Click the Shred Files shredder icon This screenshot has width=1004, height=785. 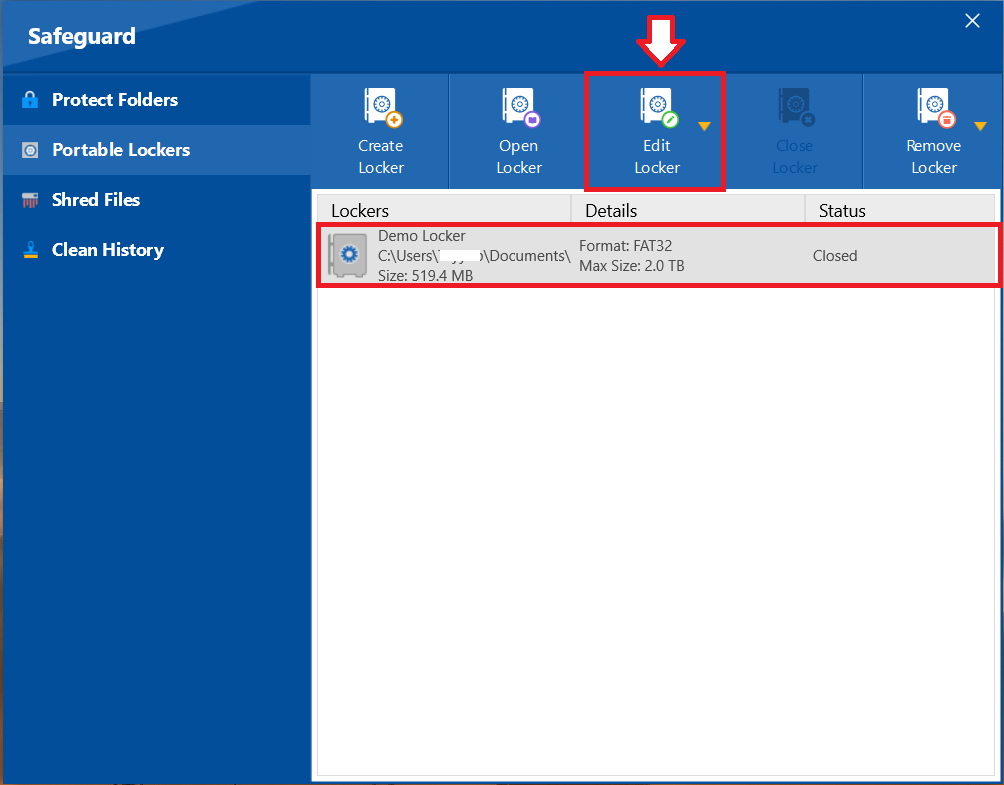point(29,200)
